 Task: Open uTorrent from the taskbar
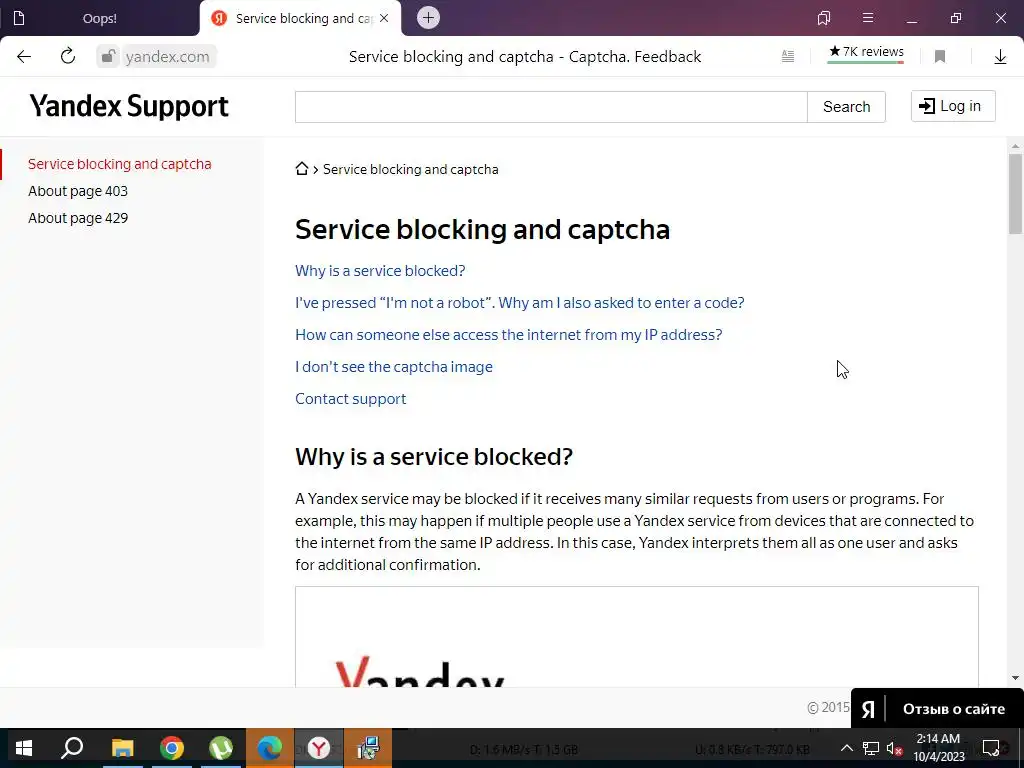click(221, 748)
